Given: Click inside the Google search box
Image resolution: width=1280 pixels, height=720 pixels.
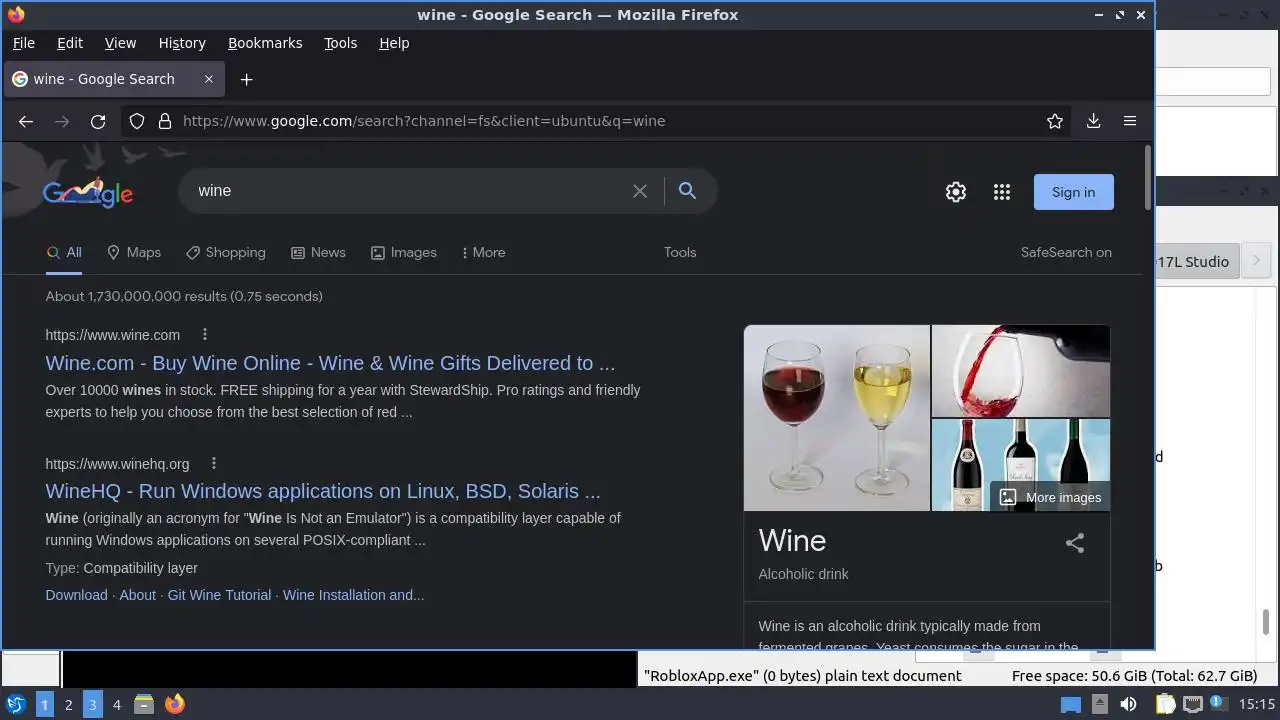Looking at the screenshot, I should point(410,191).
